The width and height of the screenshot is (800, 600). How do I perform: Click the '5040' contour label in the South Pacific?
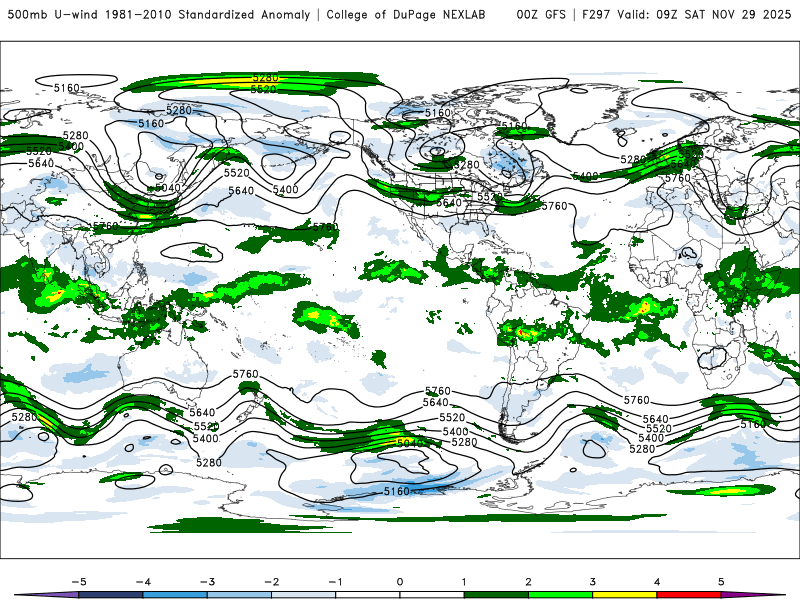(410, 443)
